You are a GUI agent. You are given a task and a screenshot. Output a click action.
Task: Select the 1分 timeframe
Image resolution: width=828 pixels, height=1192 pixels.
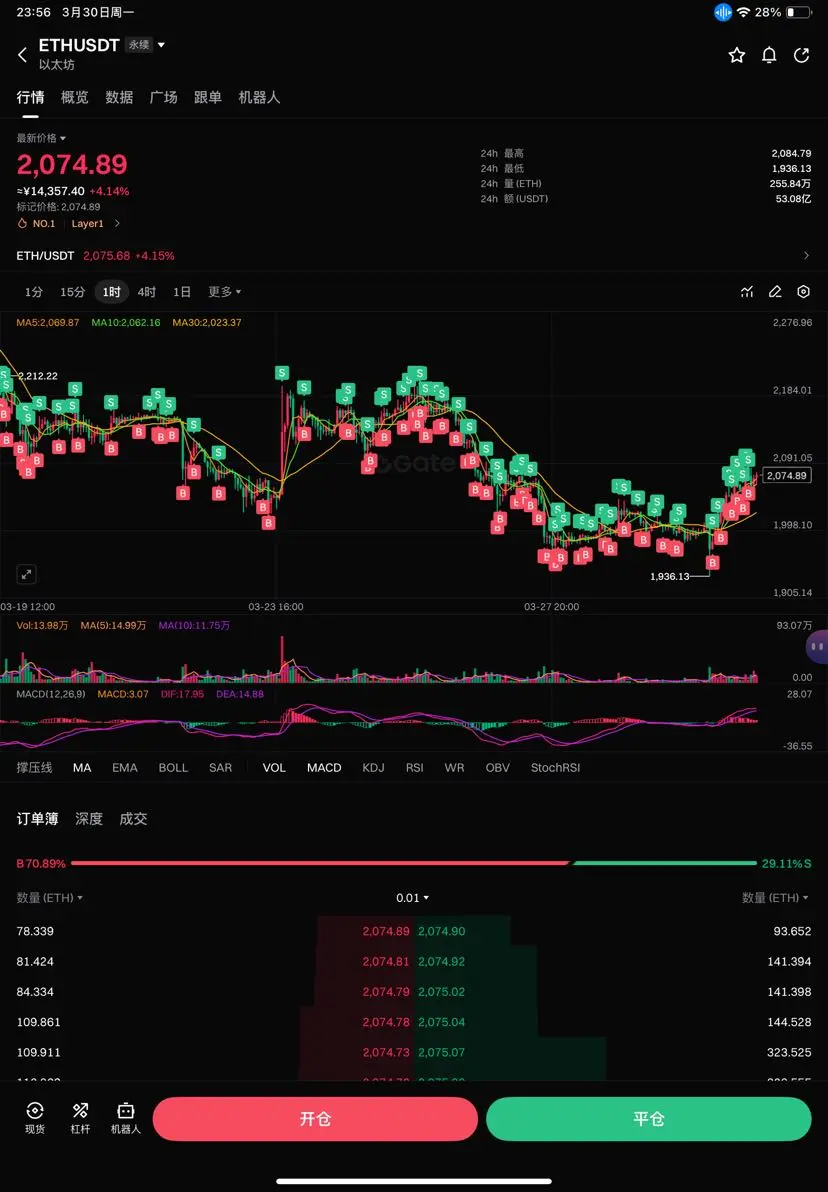coord(33,292)
